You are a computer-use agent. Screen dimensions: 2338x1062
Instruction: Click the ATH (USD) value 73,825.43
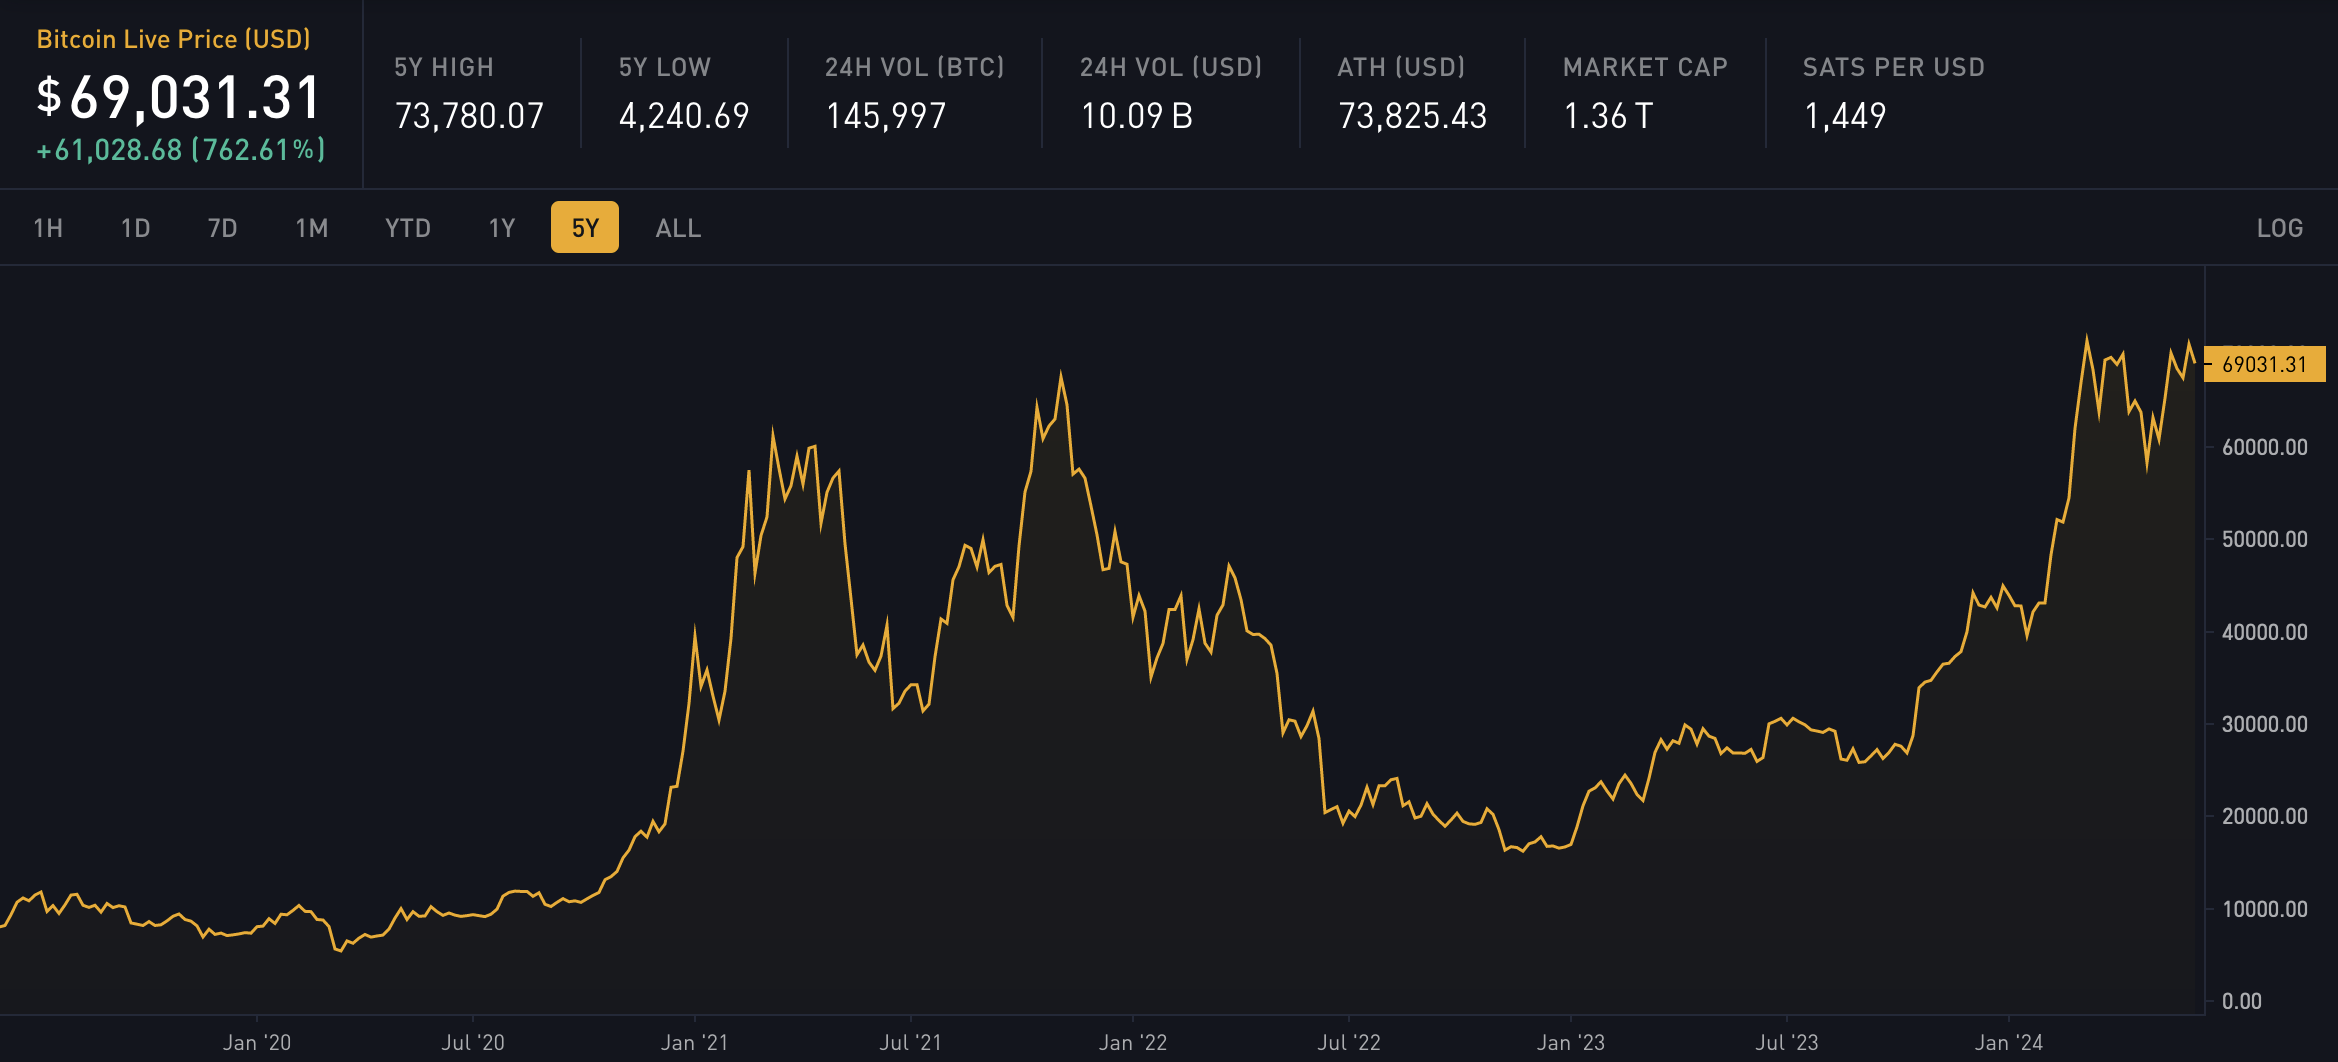(1412, 116)
